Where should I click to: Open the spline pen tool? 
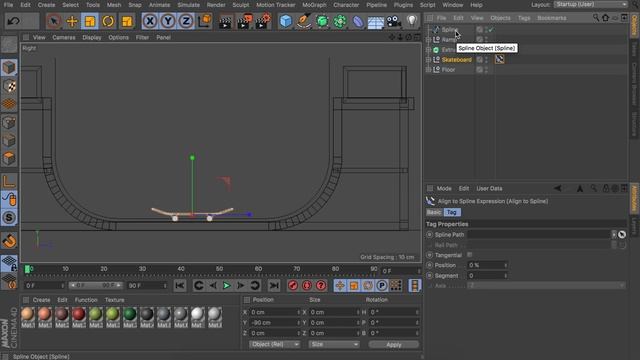pyautogui.click(x=304, y=21)
